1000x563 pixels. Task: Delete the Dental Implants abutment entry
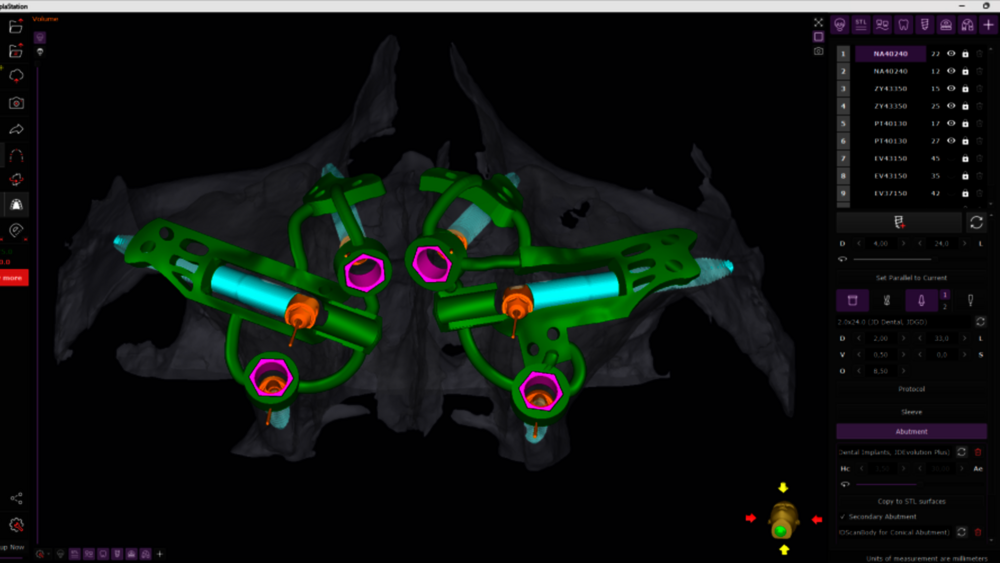pyautogui.click(x=978, y=452)
